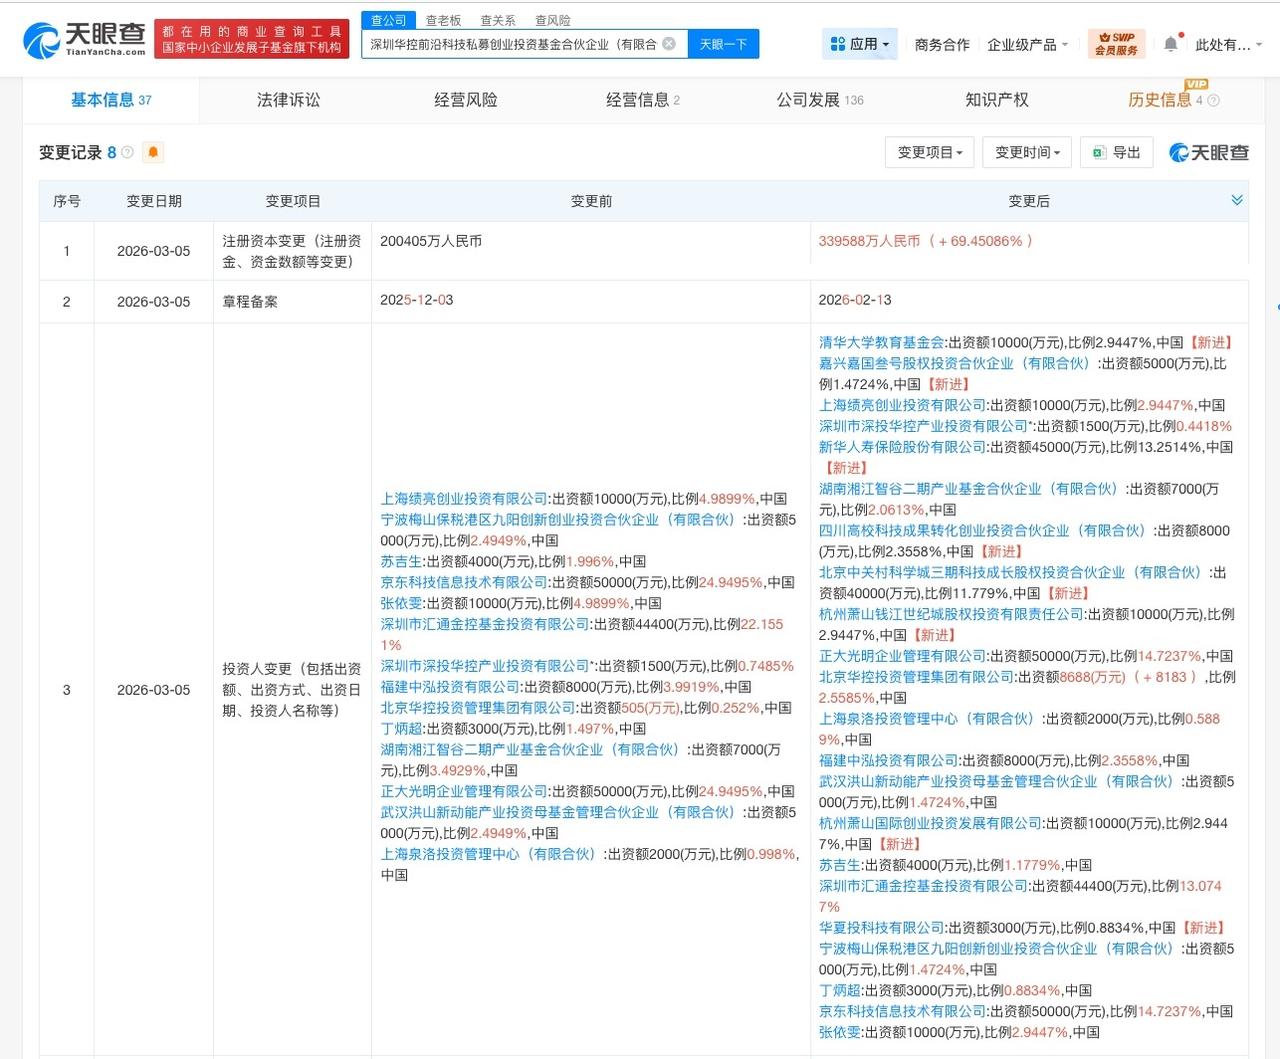
Task: Open 嘉兴嘉国叁号股权投资合伙企业 link
Action: (957, 364)
